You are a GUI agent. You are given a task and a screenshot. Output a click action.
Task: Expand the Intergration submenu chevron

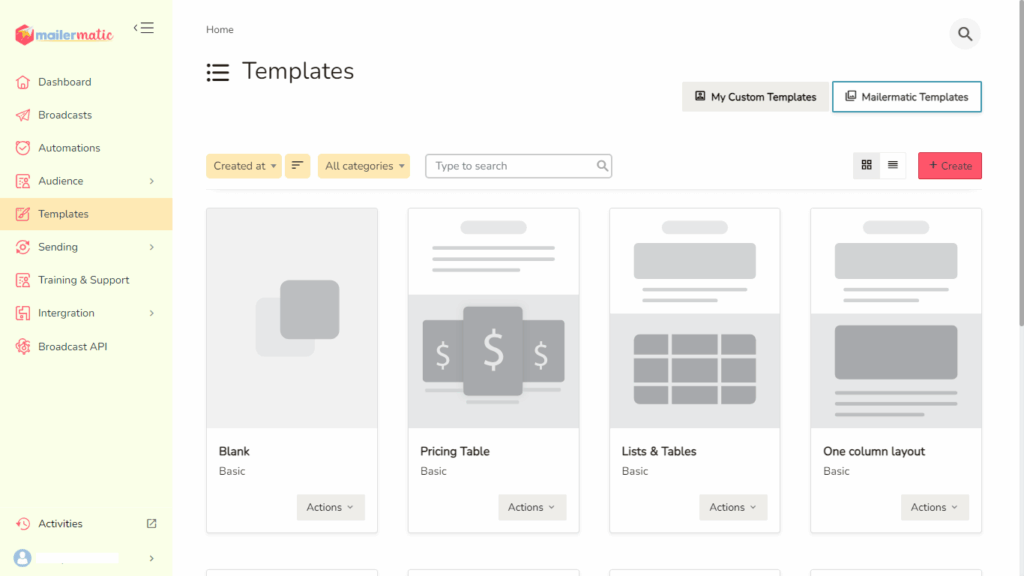coord(152,313)
